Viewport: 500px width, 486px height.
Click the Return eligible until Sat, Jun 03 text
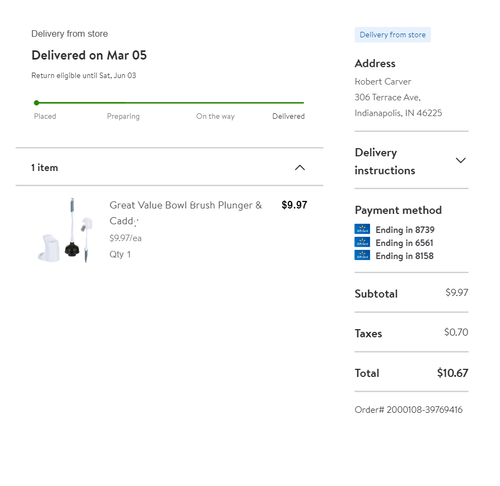[x=84, y=76]
